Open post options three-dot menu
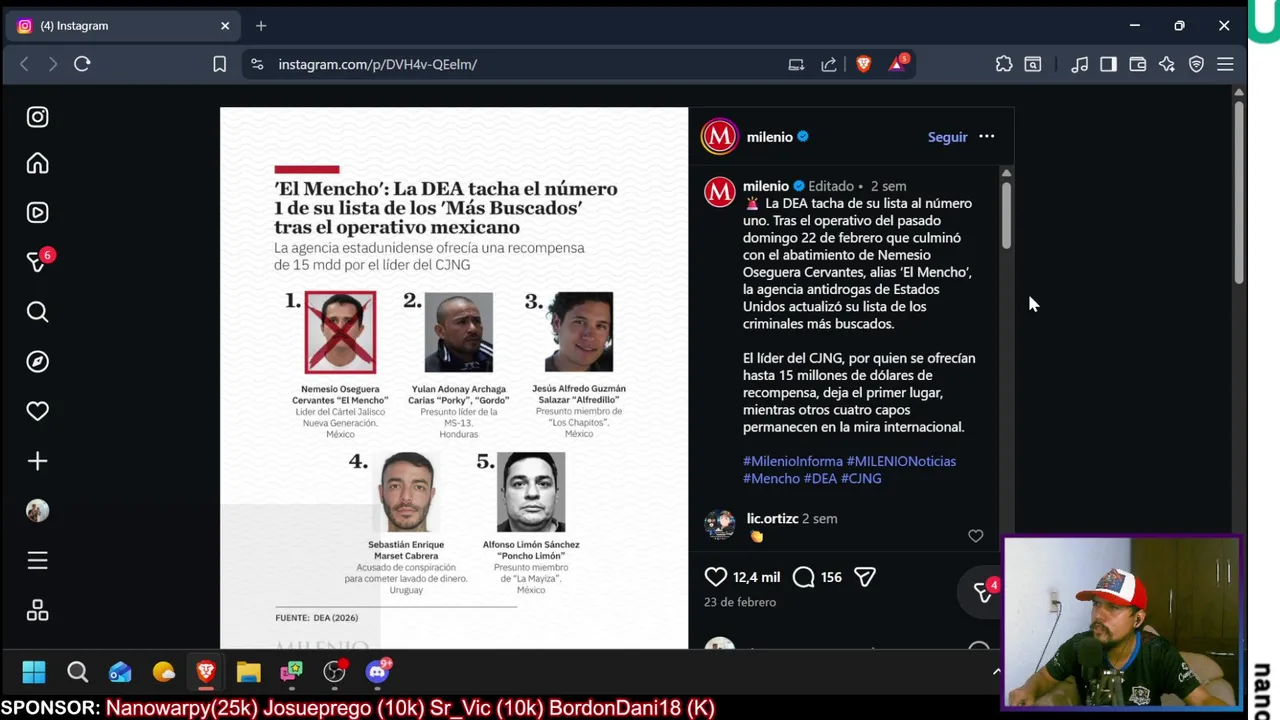Image resolution: width=1280 pixels, height=720 pixels. [x=987, y=137]
